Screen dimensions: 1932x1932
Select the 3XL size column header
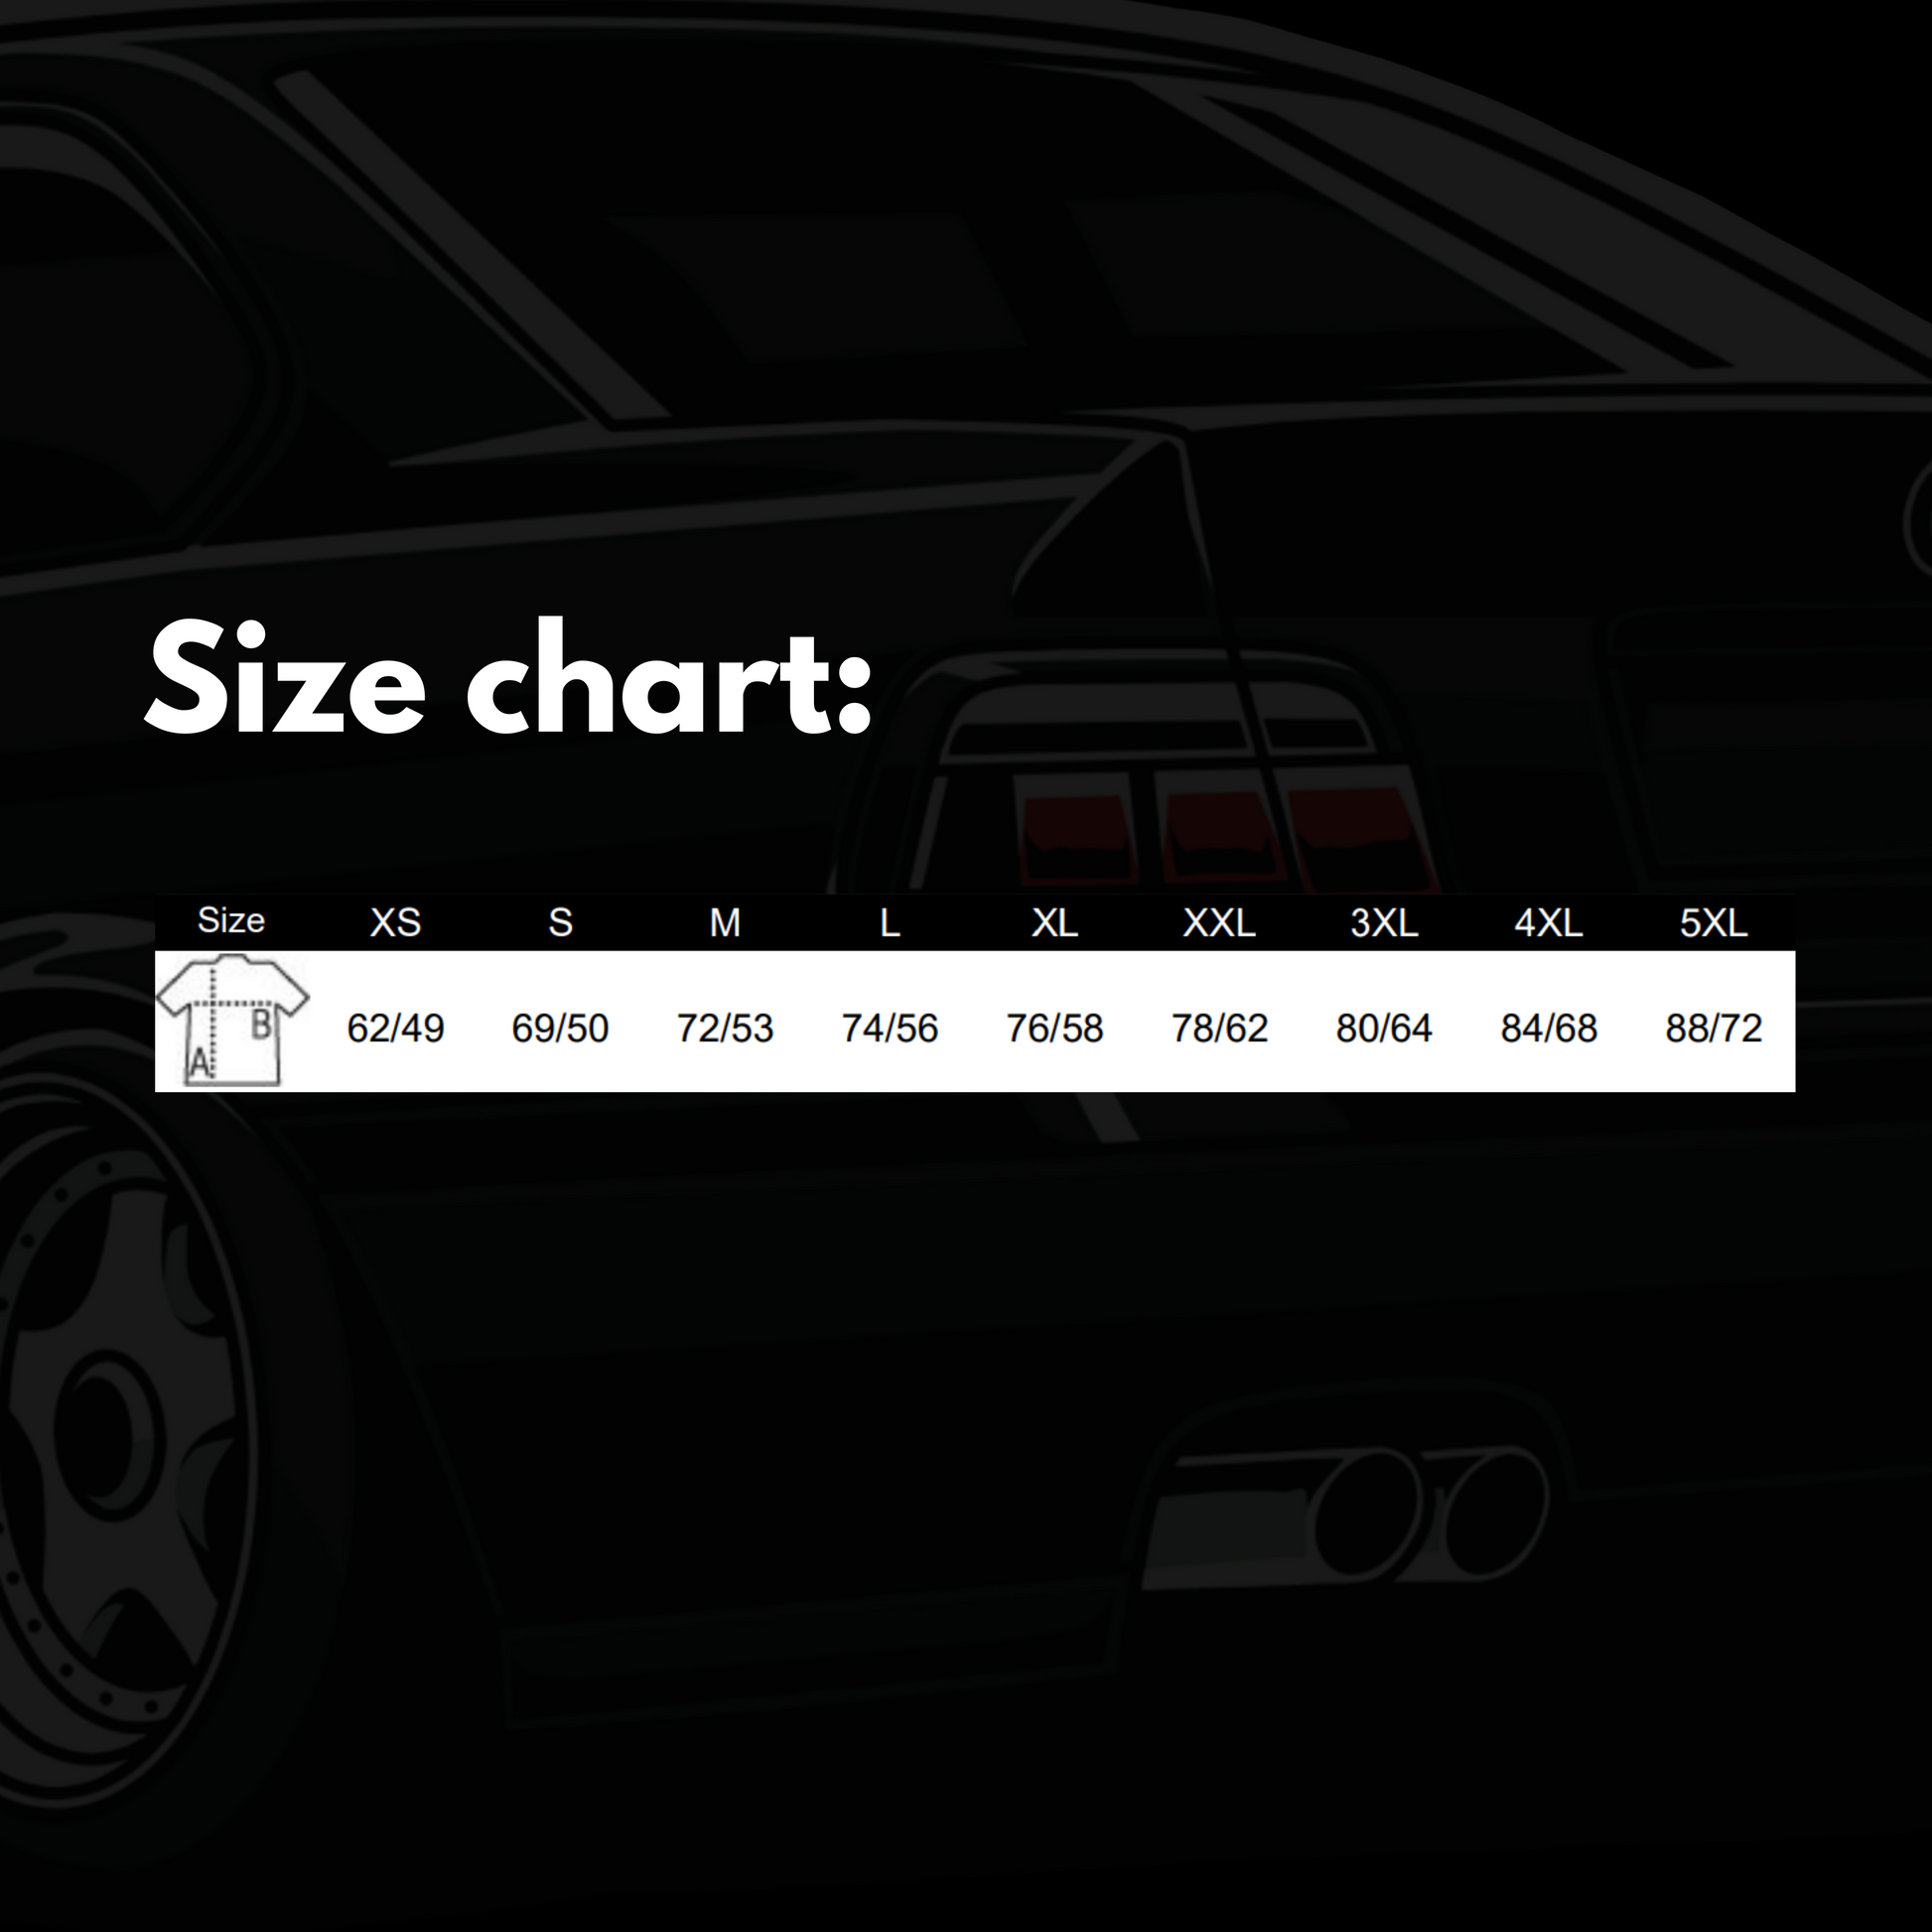coord(1384,922)
